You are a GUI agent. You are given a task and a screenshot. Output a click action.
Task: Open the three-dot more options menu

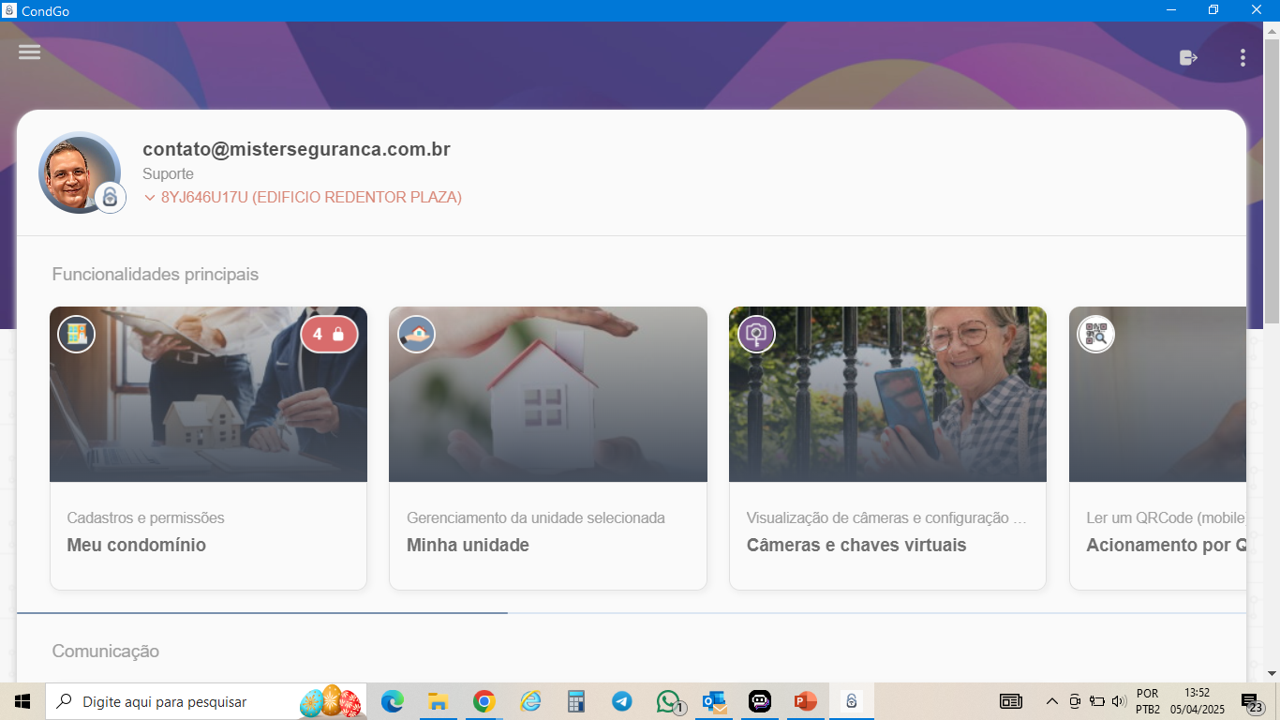tap(1242, 58)
